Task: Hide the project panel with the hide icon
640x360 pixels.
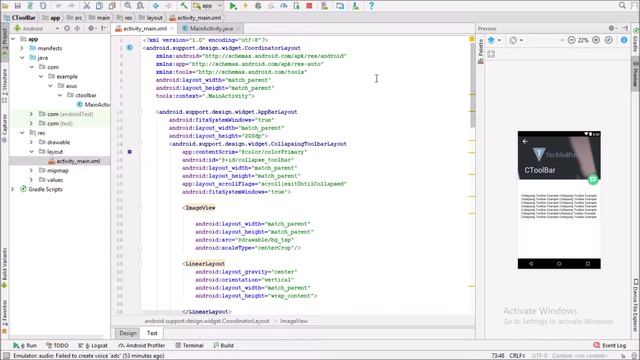Action: 104,28
